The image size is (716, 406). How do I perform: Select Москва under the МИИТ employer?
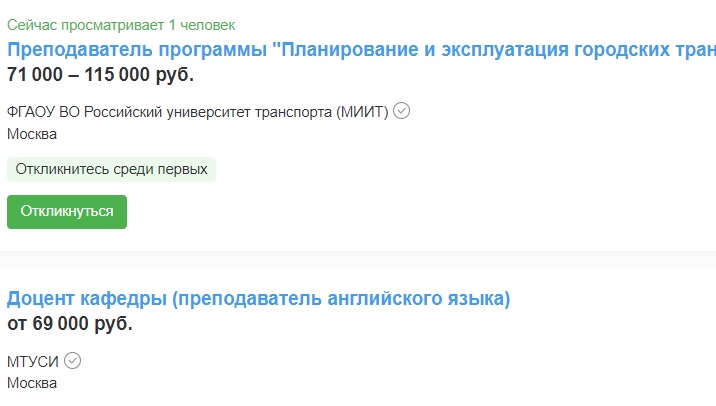point(32,134)
